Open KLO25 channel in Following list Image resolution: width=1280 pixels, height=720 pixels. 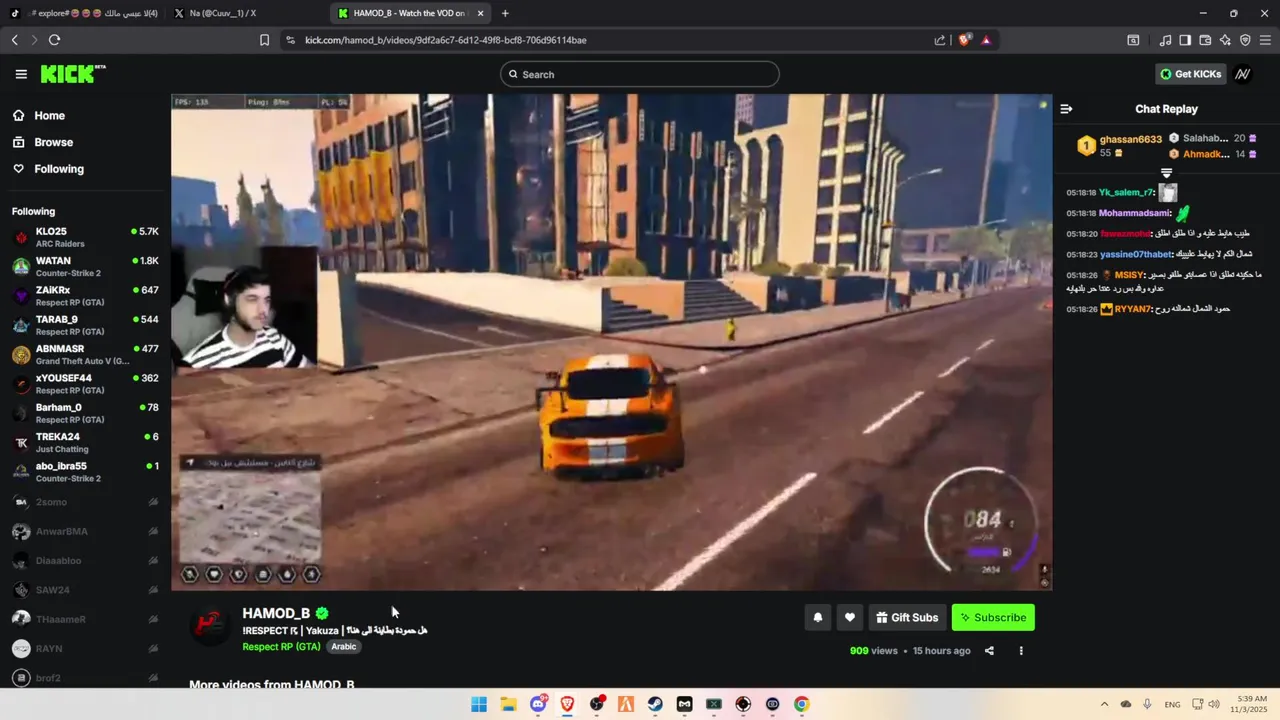[x=85, y=237]
